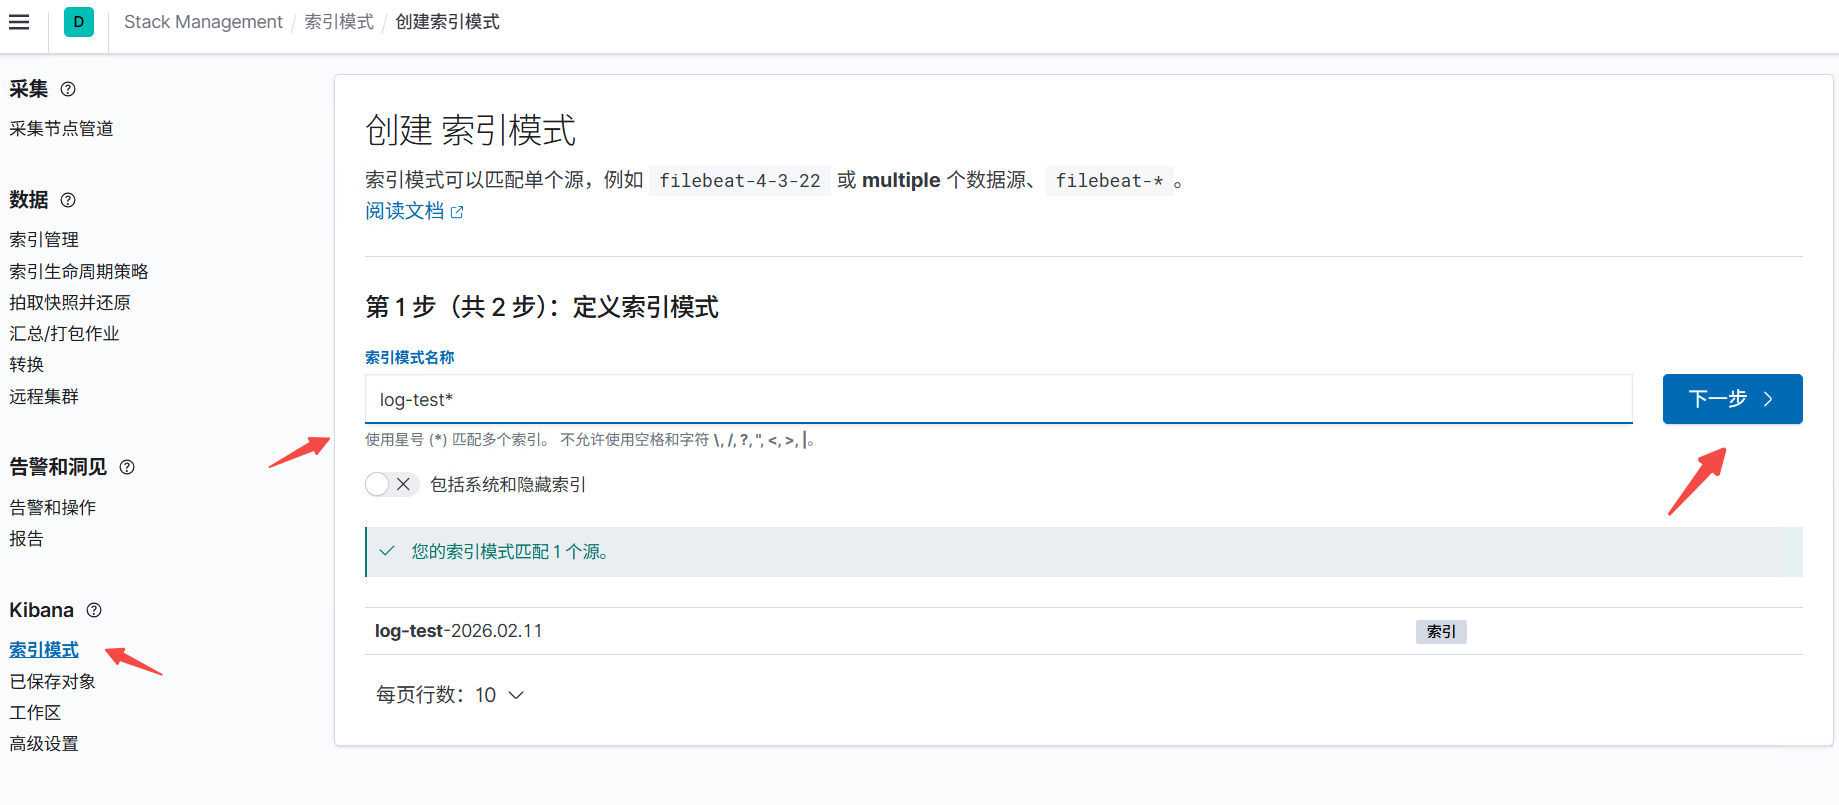Image resolution: width=1839 pixels, height=805 pixels.
Task: Click the external link icon beside 阅读文档
Action: [457, 212]
